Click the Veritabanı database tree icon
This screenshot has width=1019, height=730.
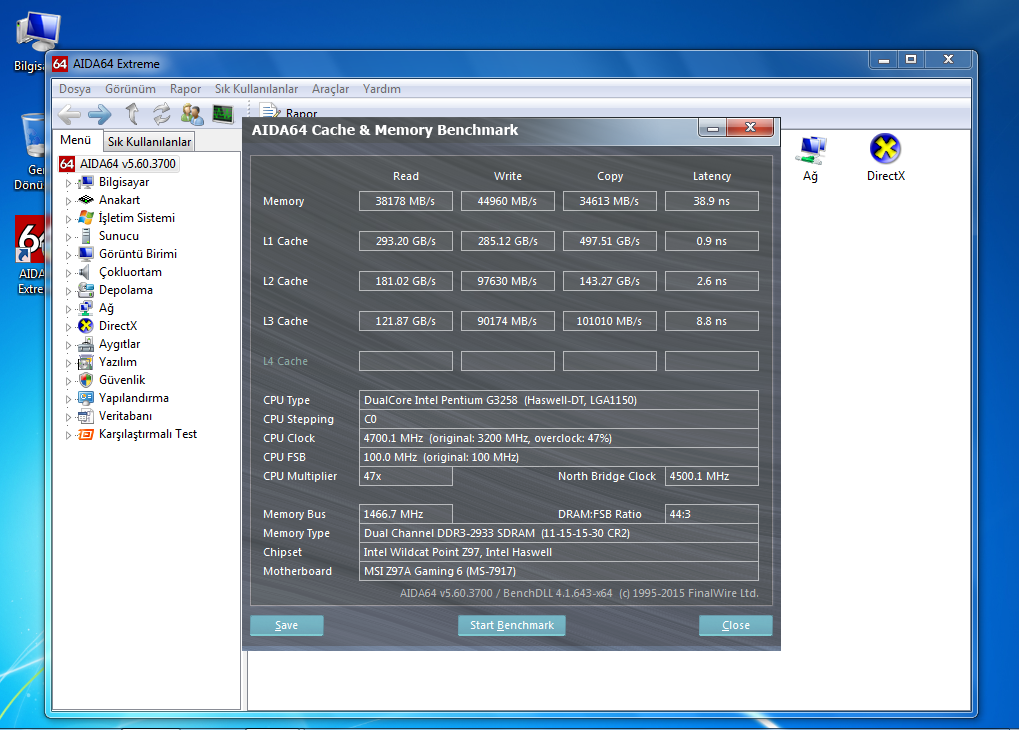[x=86, y=416]
